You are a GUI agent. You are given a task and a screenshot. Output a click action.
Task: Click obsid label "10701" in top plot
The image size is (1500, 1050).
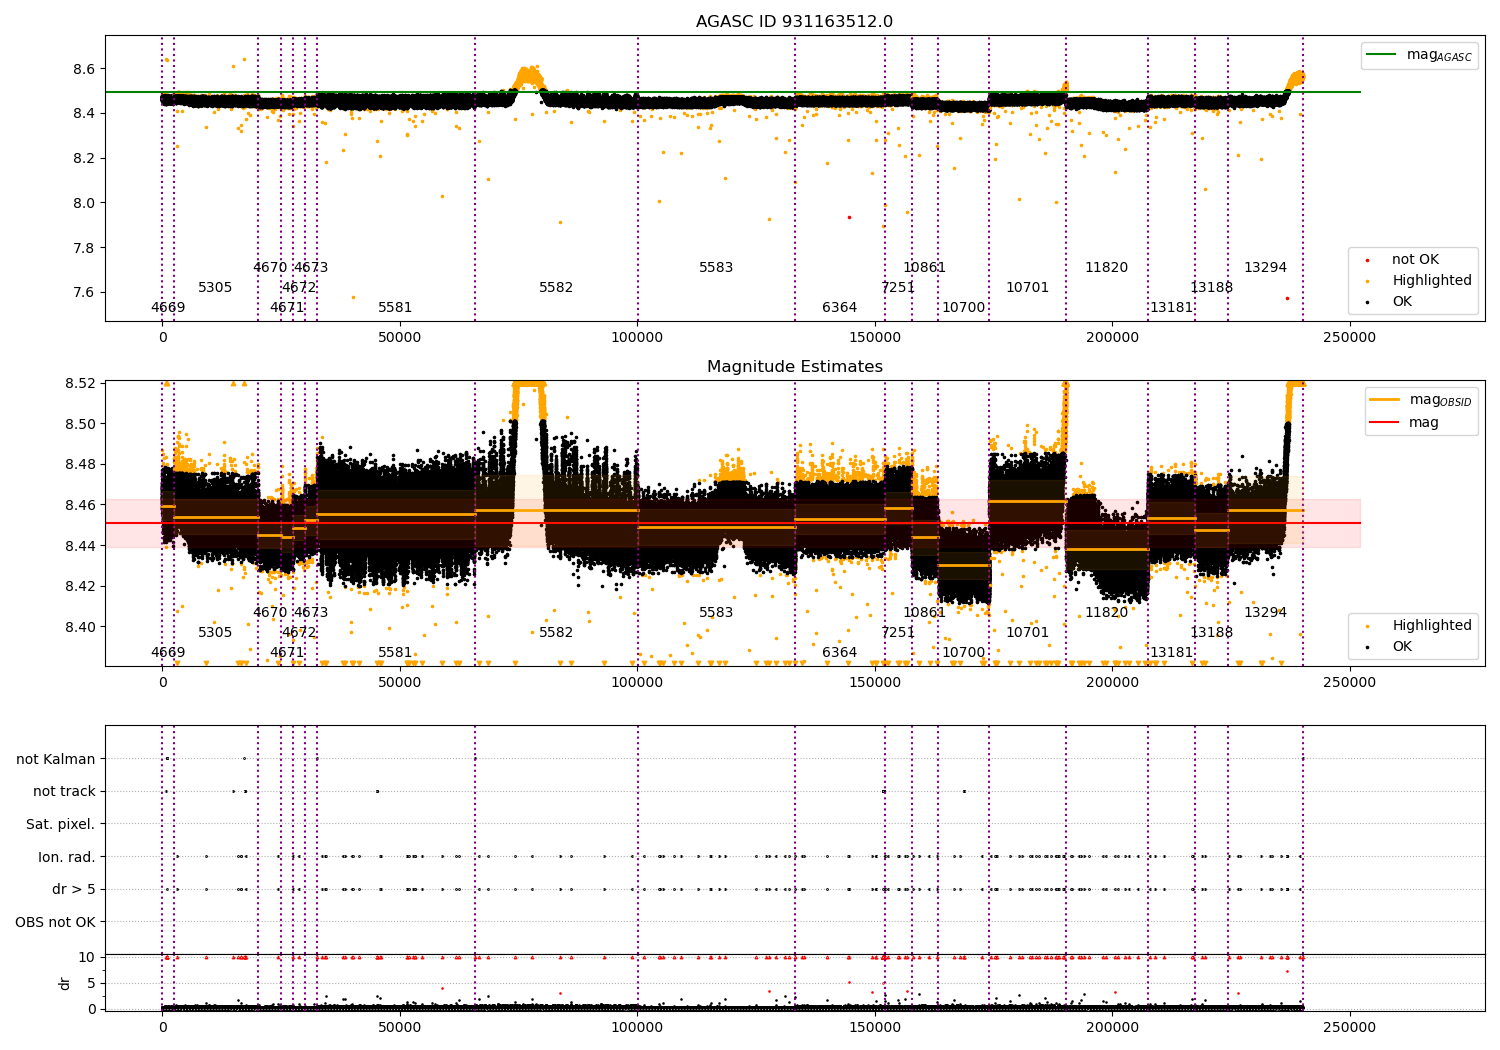(1028, 288)
